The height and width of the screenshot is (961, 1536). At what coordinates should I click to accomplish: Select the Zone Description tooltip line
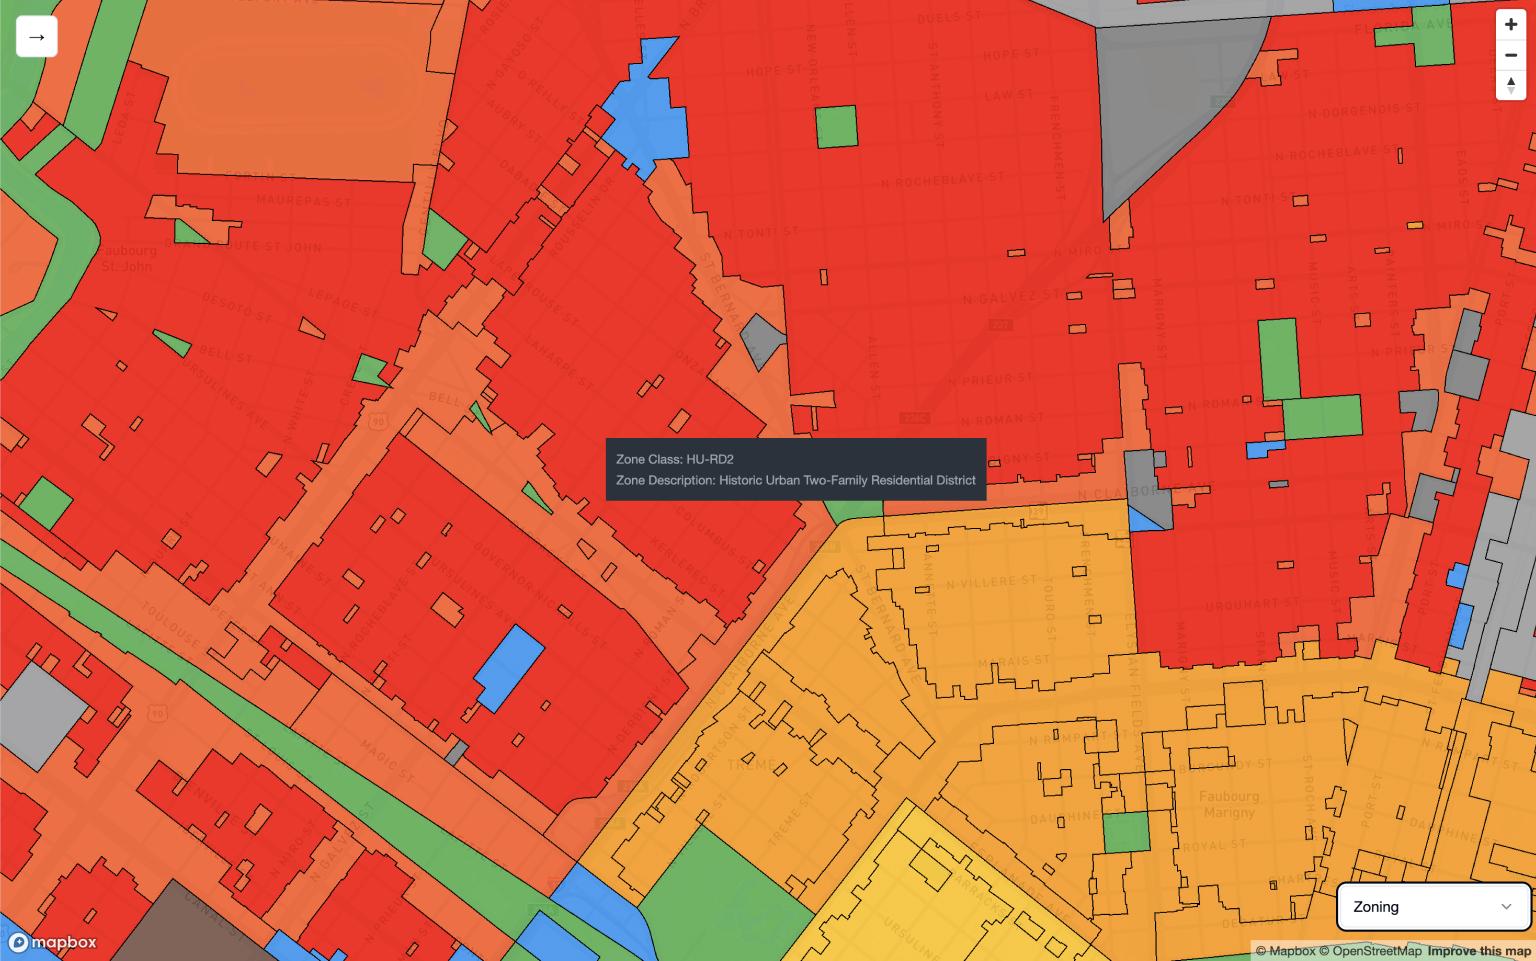[x=796, y=480]
